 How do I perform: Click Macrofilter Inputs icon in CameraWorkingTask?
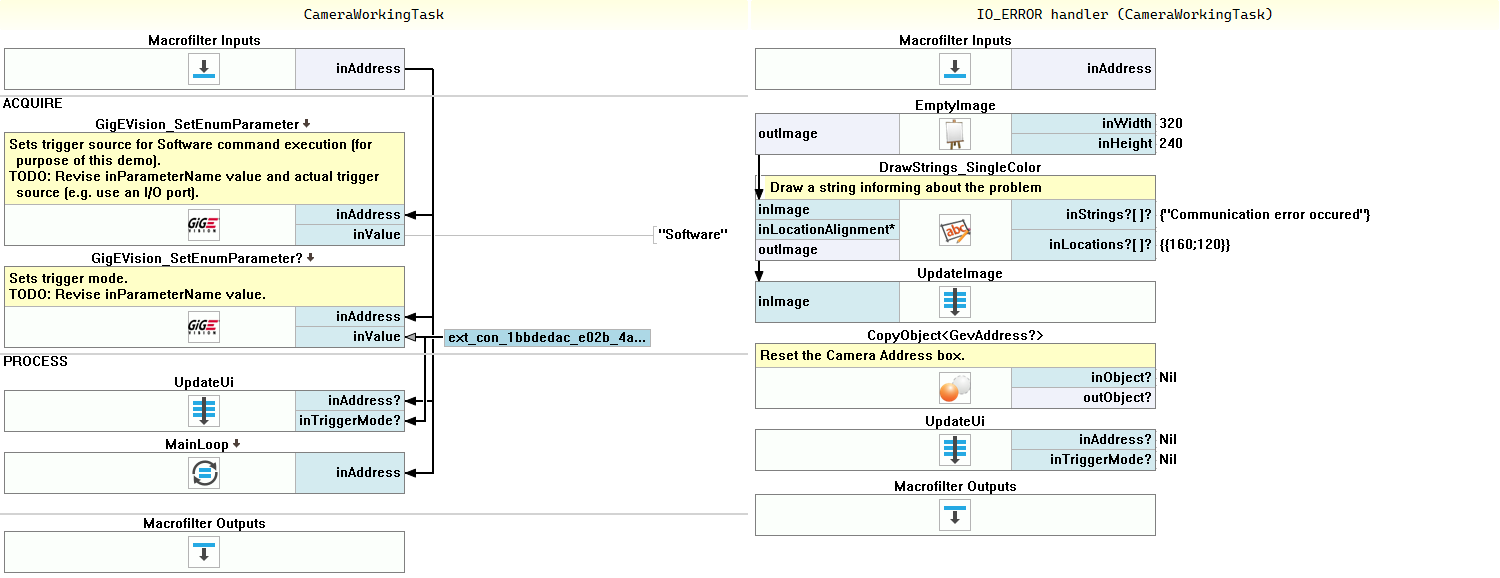pyautogui.click(x=204, y=69)
